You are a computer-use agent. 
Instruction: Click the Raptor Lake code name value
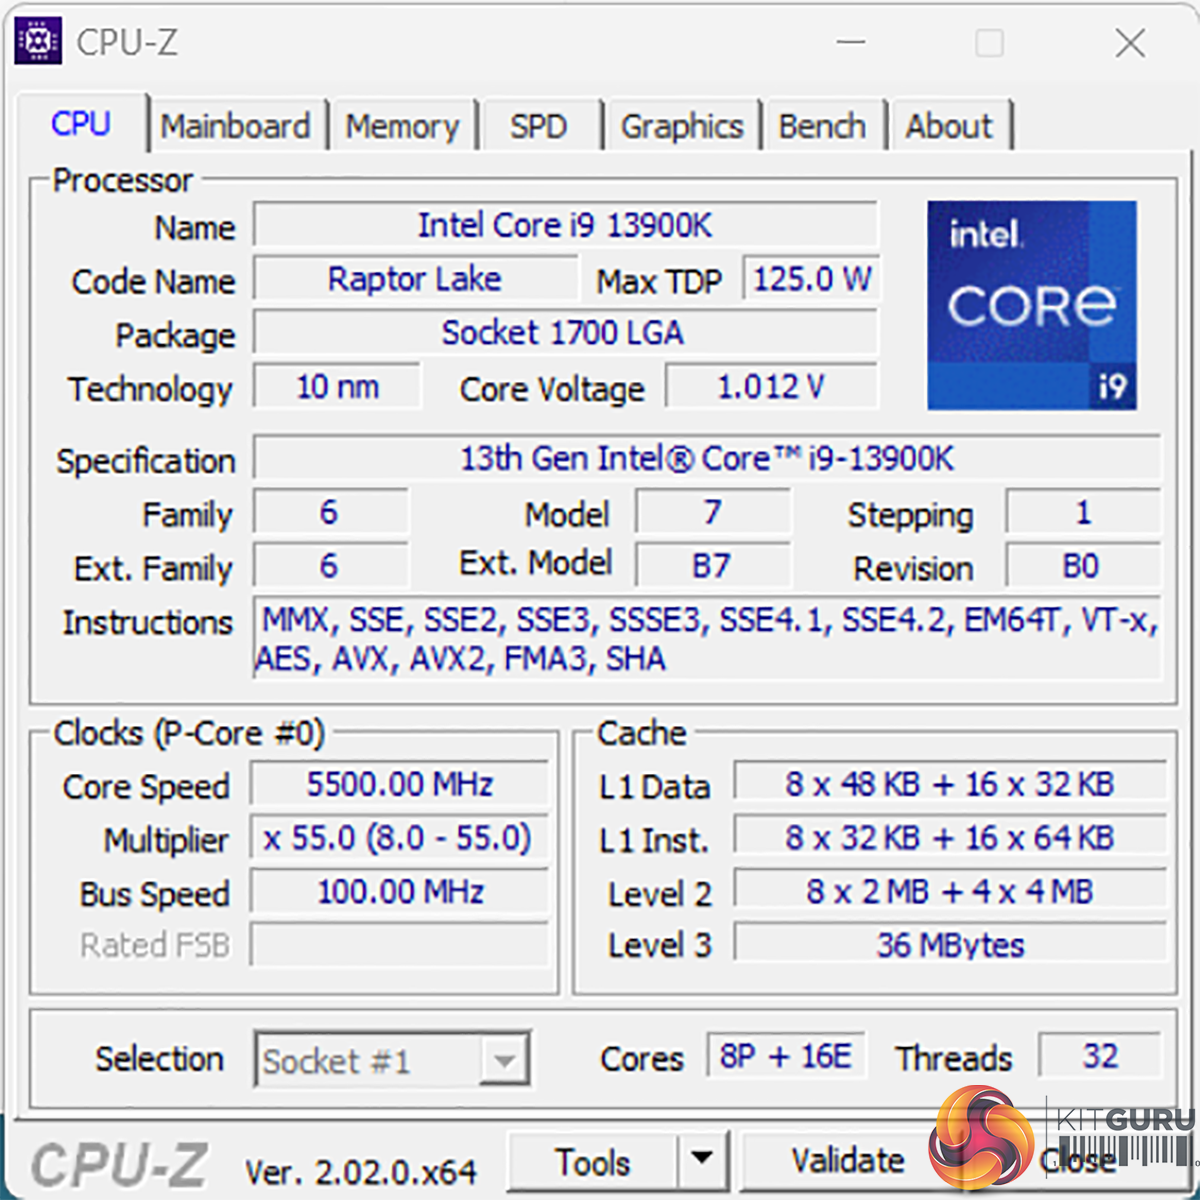pyautogui.click(x=415, y=279)
